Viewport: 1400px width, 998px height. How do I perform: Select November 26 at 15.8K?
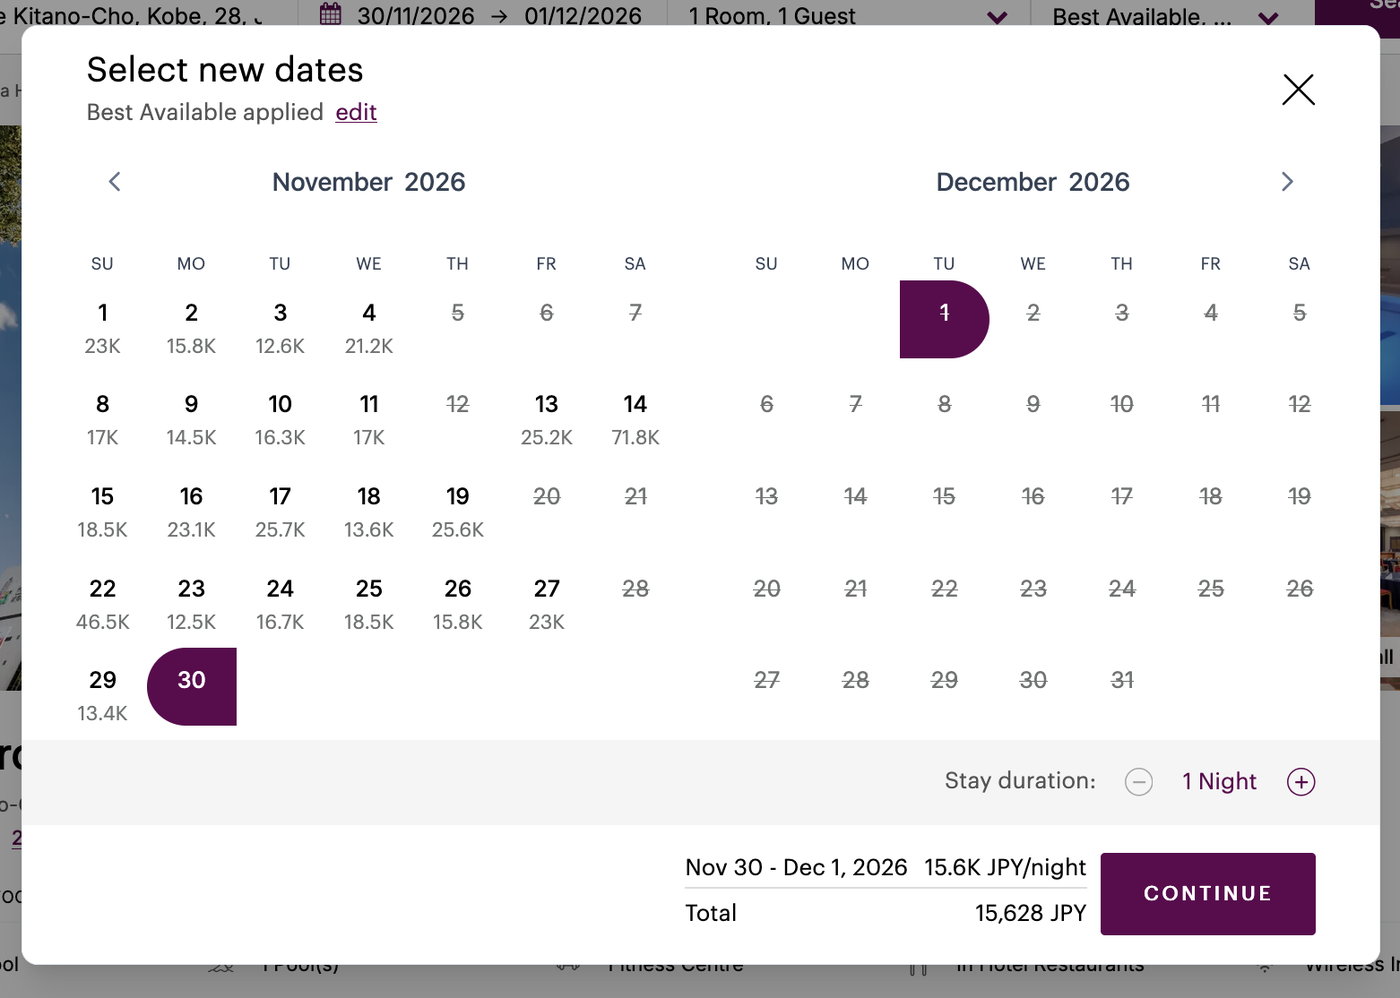point(458,604)
